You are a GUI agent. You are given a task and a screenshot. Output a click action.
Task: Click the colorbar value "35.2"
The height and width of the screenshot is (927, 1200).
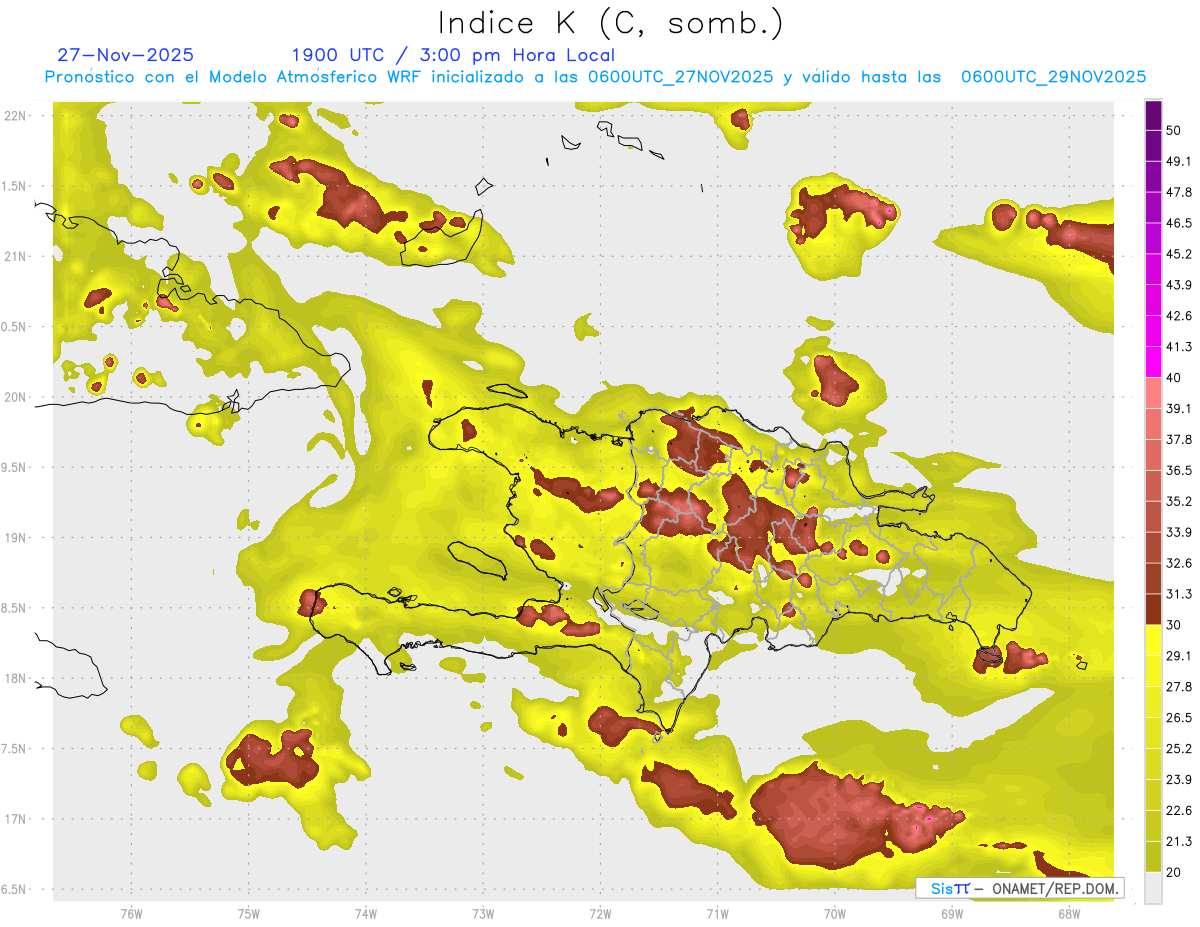click(1179, 501)
